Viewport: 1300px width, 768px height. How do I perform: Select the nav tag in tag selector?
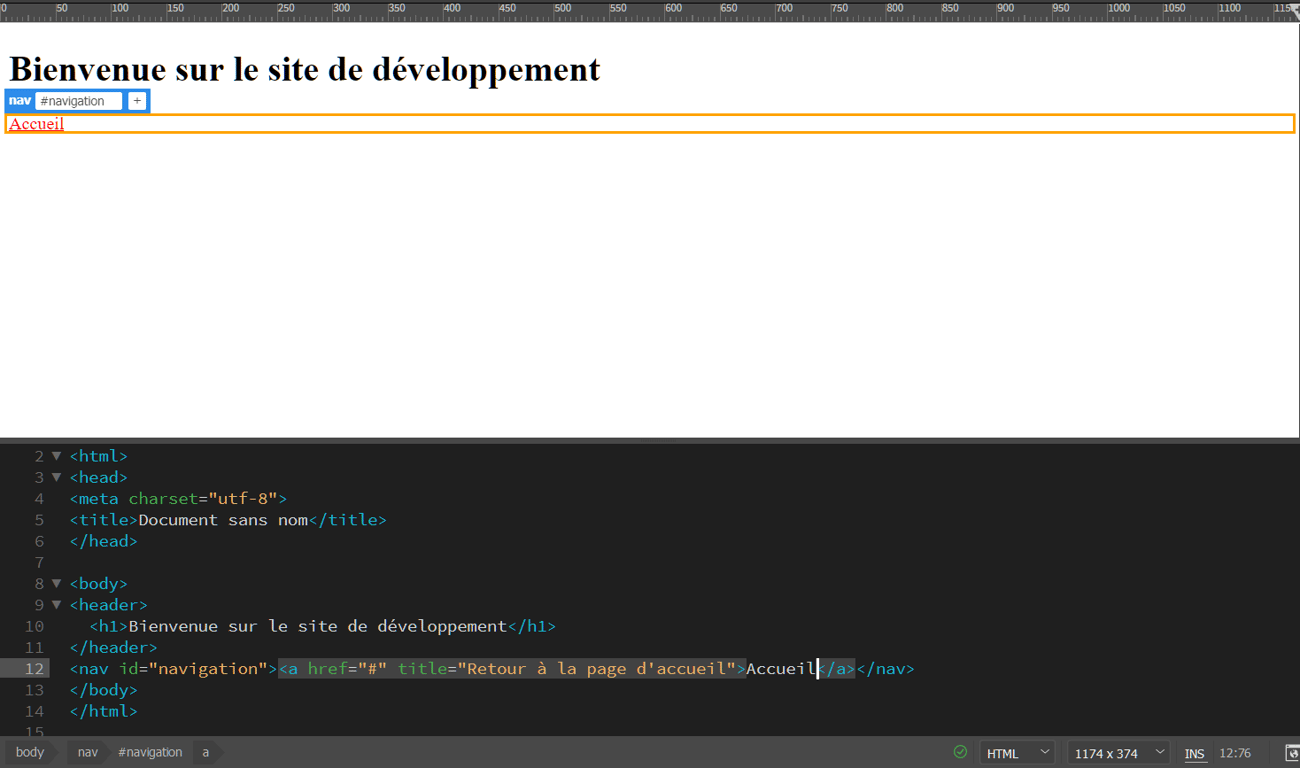pos(88,752)
